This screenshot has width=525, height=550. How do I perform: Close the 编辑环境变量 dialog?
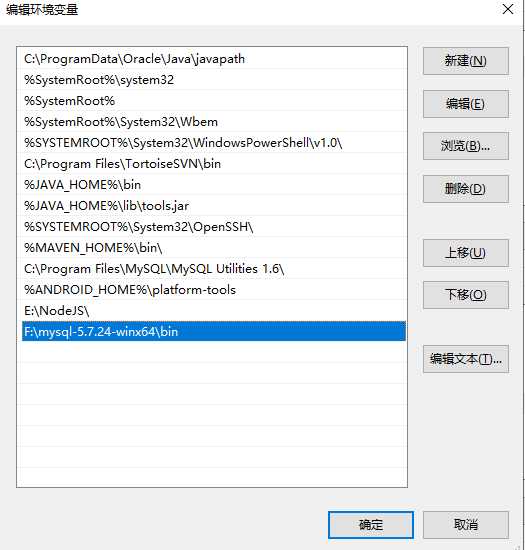(x=507, y=9)
